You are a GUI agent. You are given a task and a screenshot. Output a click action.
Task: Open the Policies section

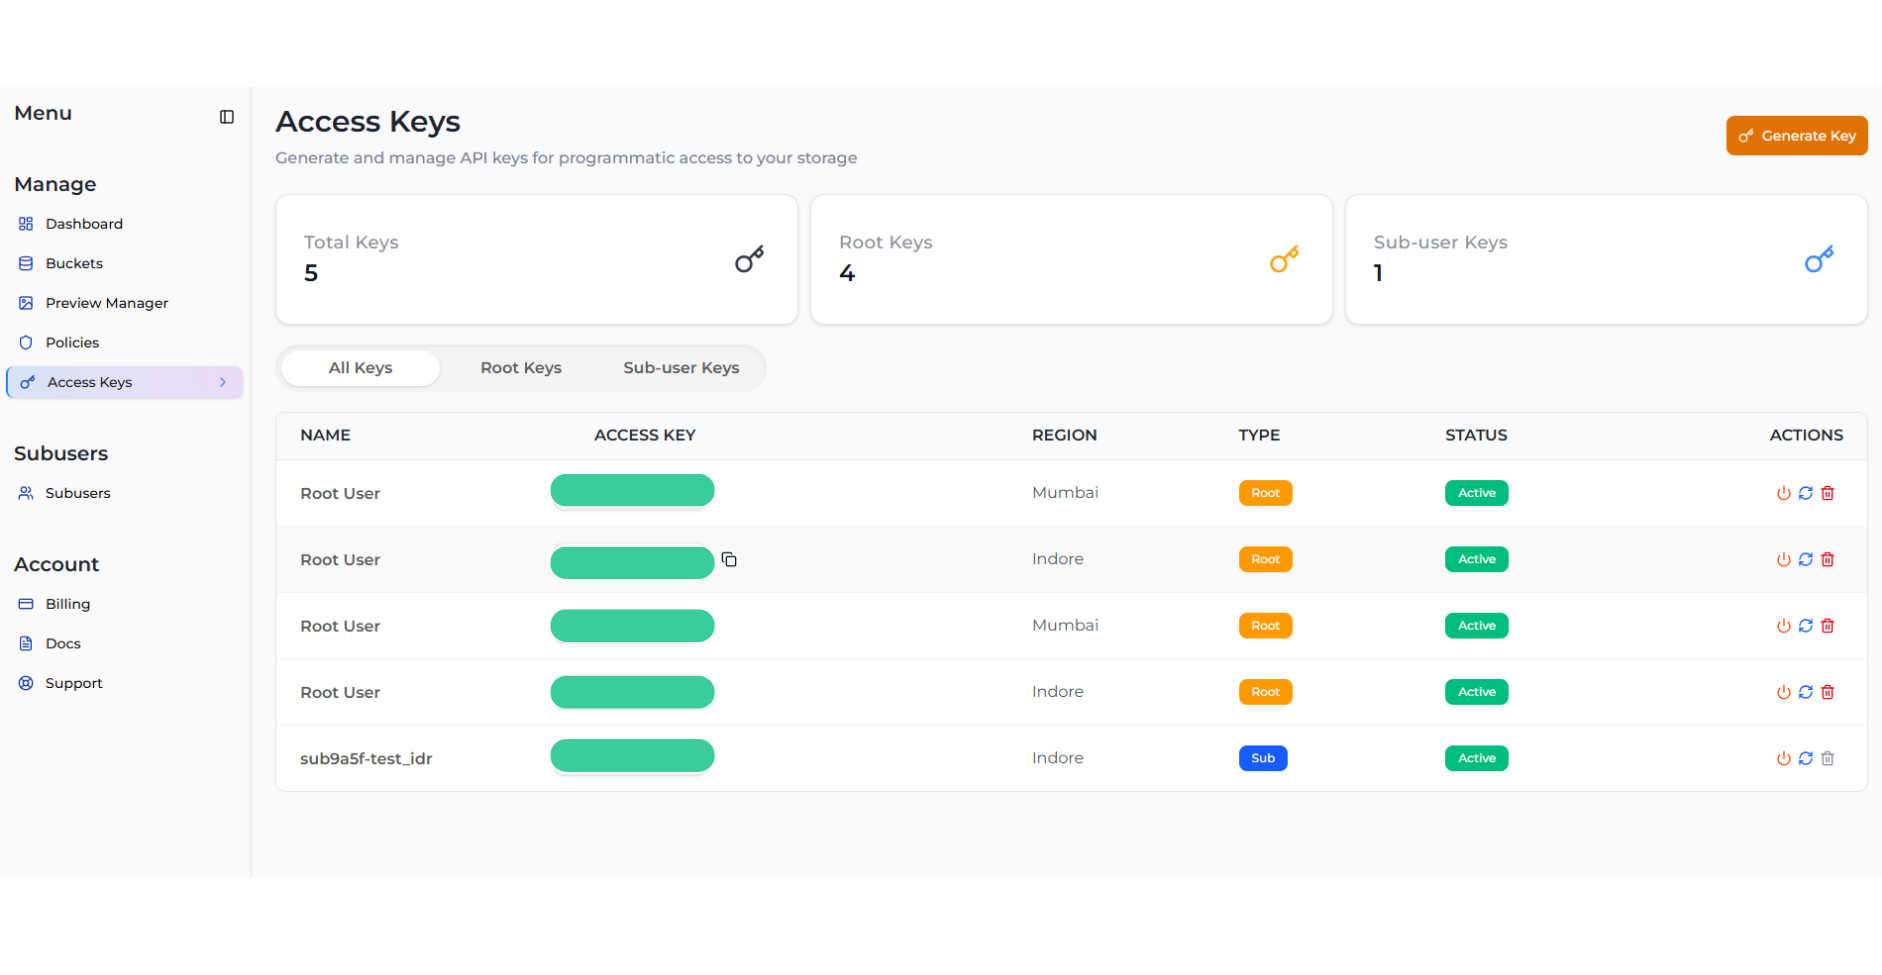pos(72,342)
